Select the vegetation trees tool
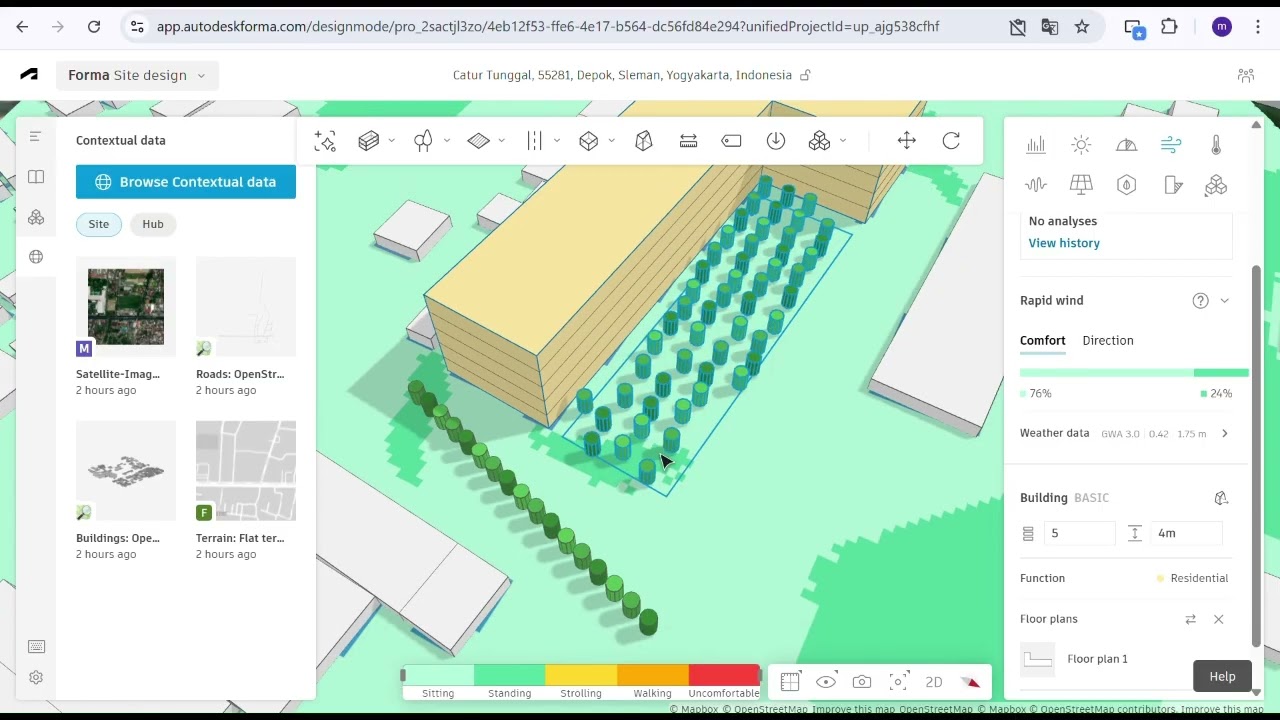Screen dimensions: 1280x720 [x=423, y=141]
